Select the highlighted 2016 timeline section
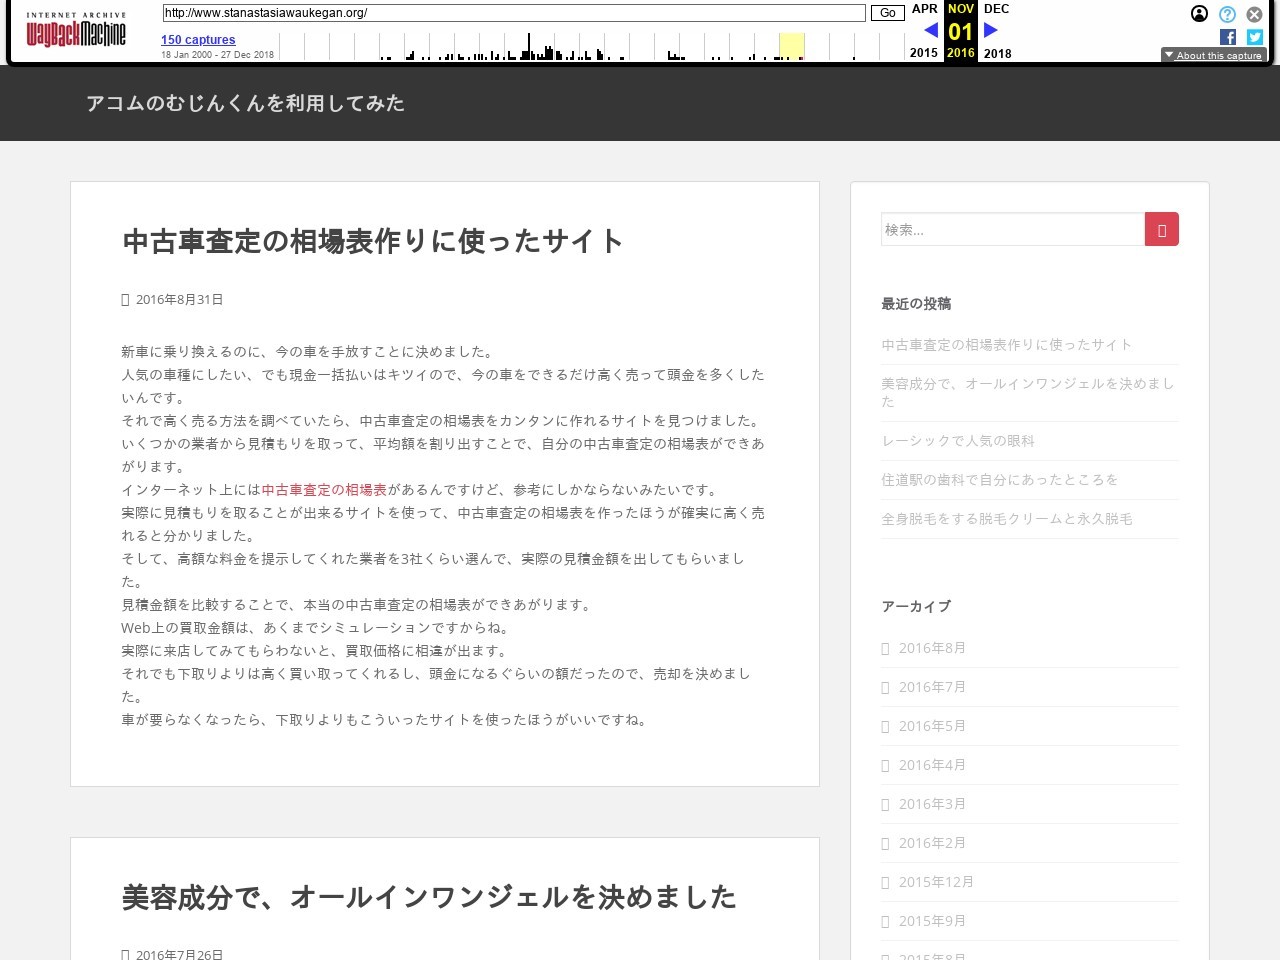 [x=791, y=46]
